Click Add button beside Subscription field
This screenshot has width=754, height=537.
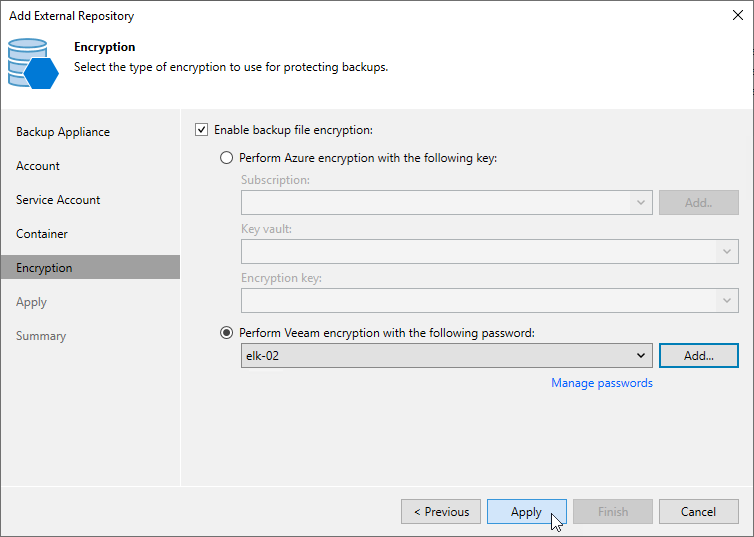tap(699, 202)
